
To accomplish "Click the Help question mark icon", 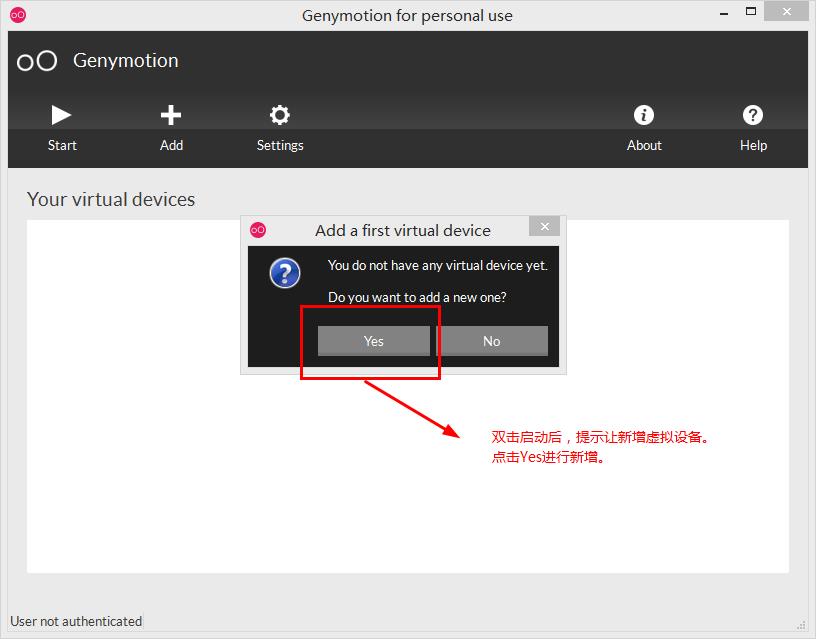I will click(x=753, y=115).
